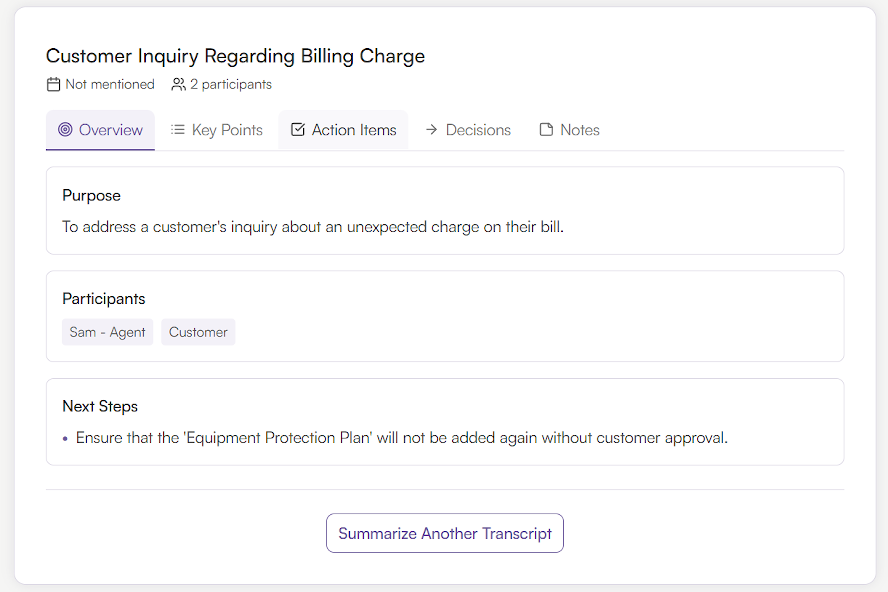
Task: Click the Key Points list icon
Action: pyautogui.click(x=176, y=129)
